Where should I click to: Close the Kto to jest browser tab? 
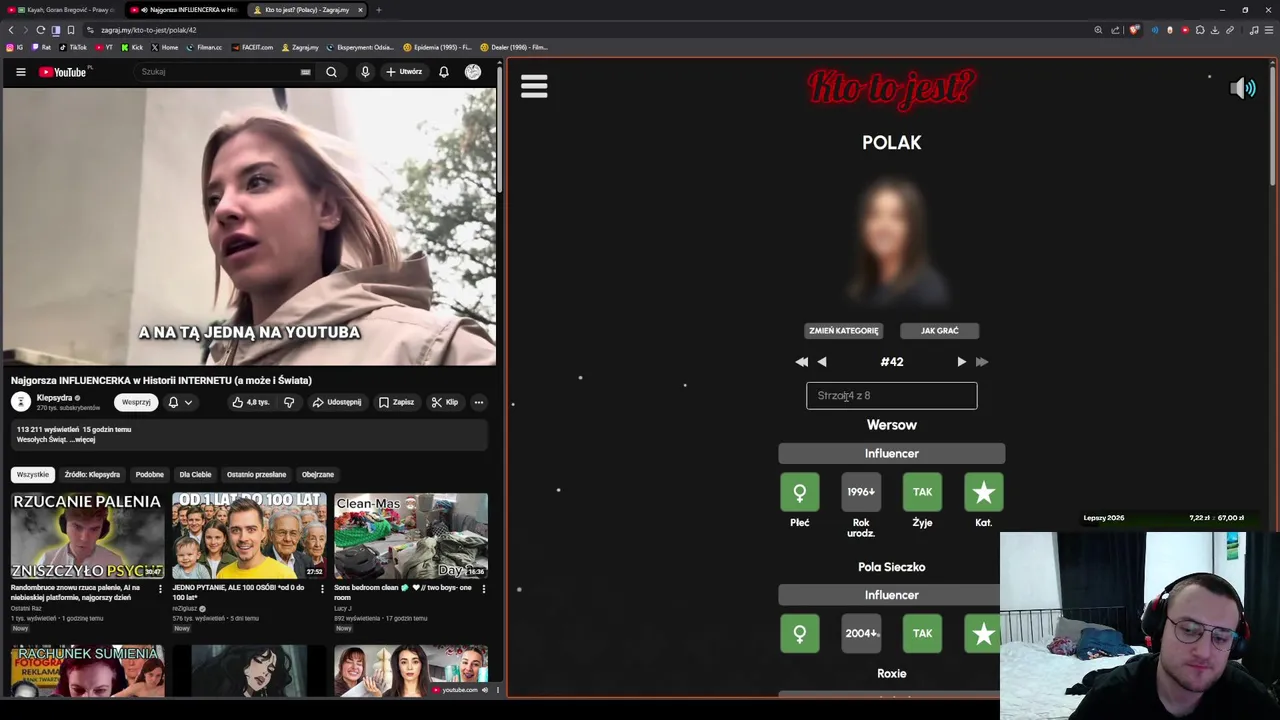point(360,10)
